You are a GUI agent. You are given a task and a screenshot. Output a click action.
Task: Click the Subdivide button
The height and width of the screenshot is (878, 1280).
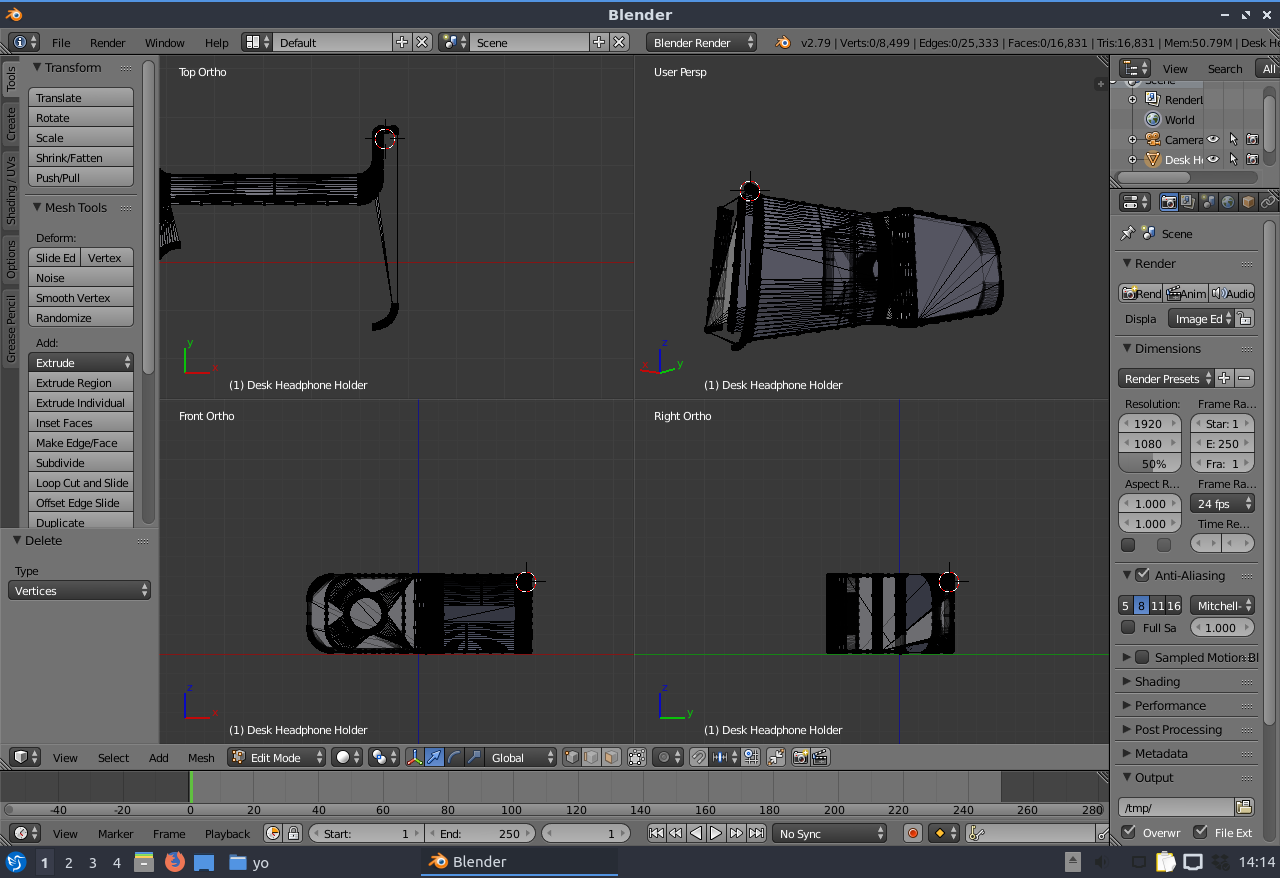tap(81, 463)
